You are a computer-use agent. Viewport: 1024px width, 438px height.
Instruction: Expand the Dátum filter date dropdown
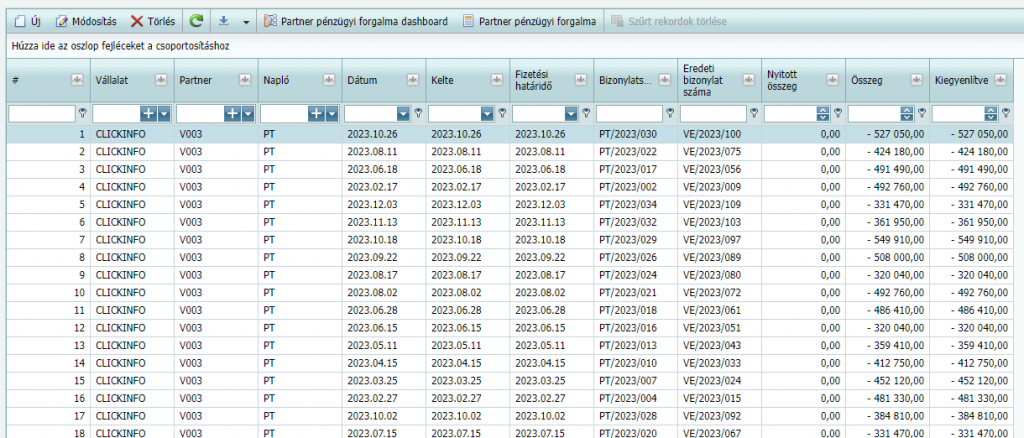(403, 114)
